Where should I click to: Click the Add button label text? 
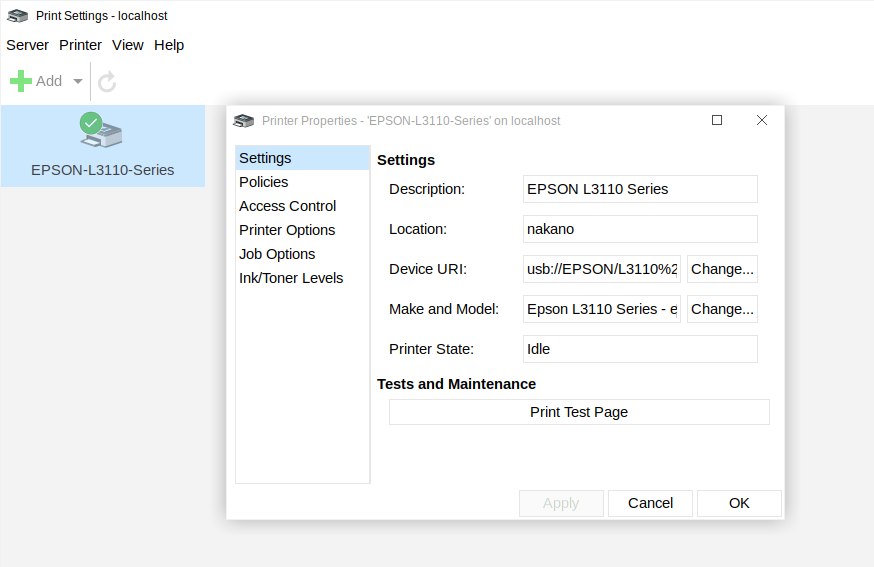(x=49, y=81)
